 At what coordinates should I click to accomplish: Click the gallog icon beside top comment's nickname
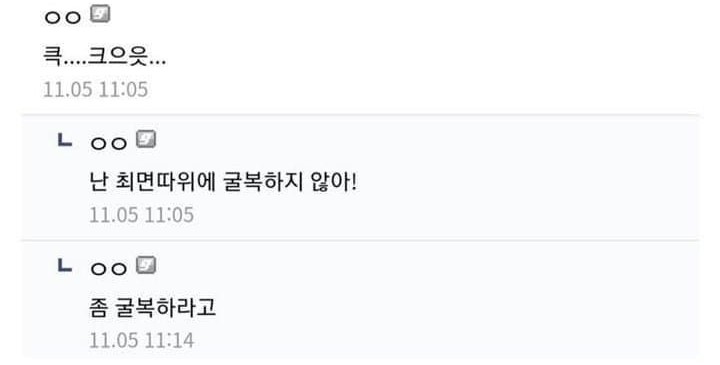pos(100,14)
